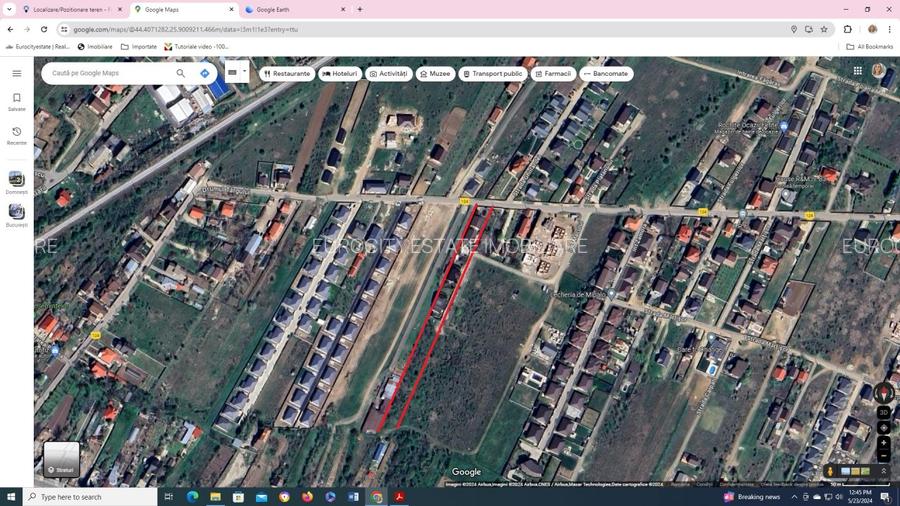Switch to the Localizare/Pozitionare teren tab
Viewport: 900px width, 506px height.
coord(70,9)
